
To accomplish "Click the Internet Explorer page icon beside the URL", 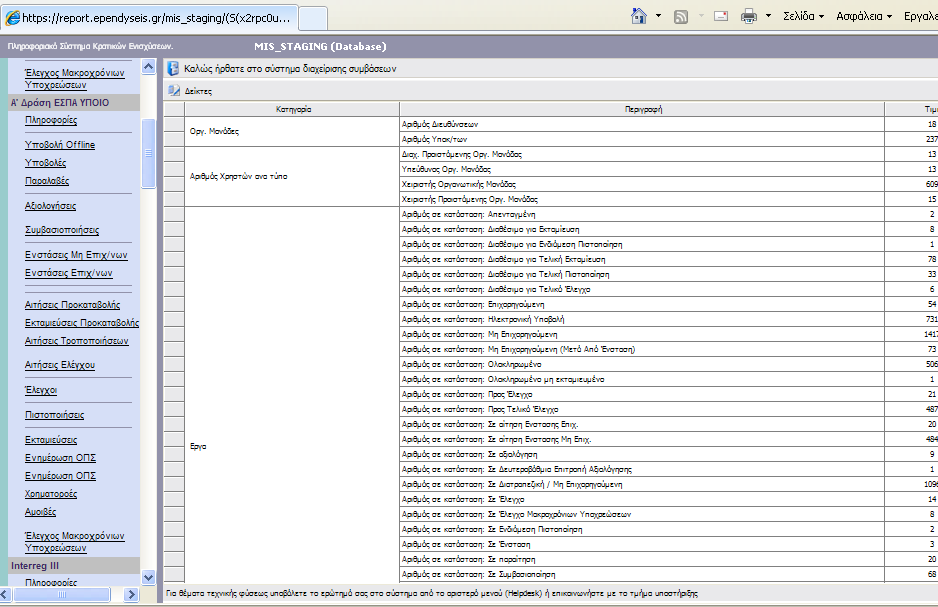I will [x=12, y=18].
